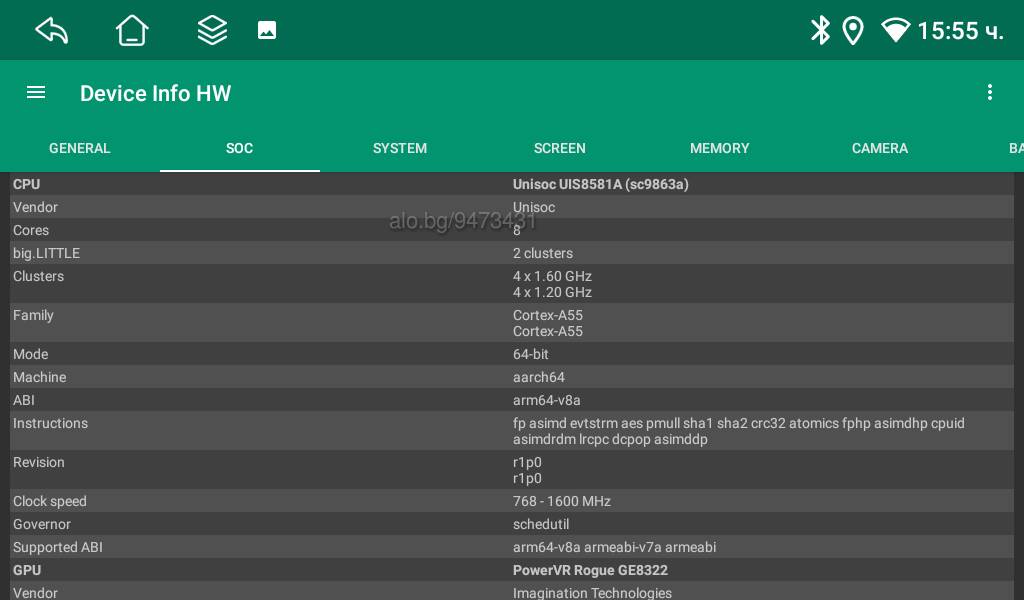Viewport: 1024px width, 600px height.
Task: Tap the Bluetooth status icon
Action: [820, 30]
